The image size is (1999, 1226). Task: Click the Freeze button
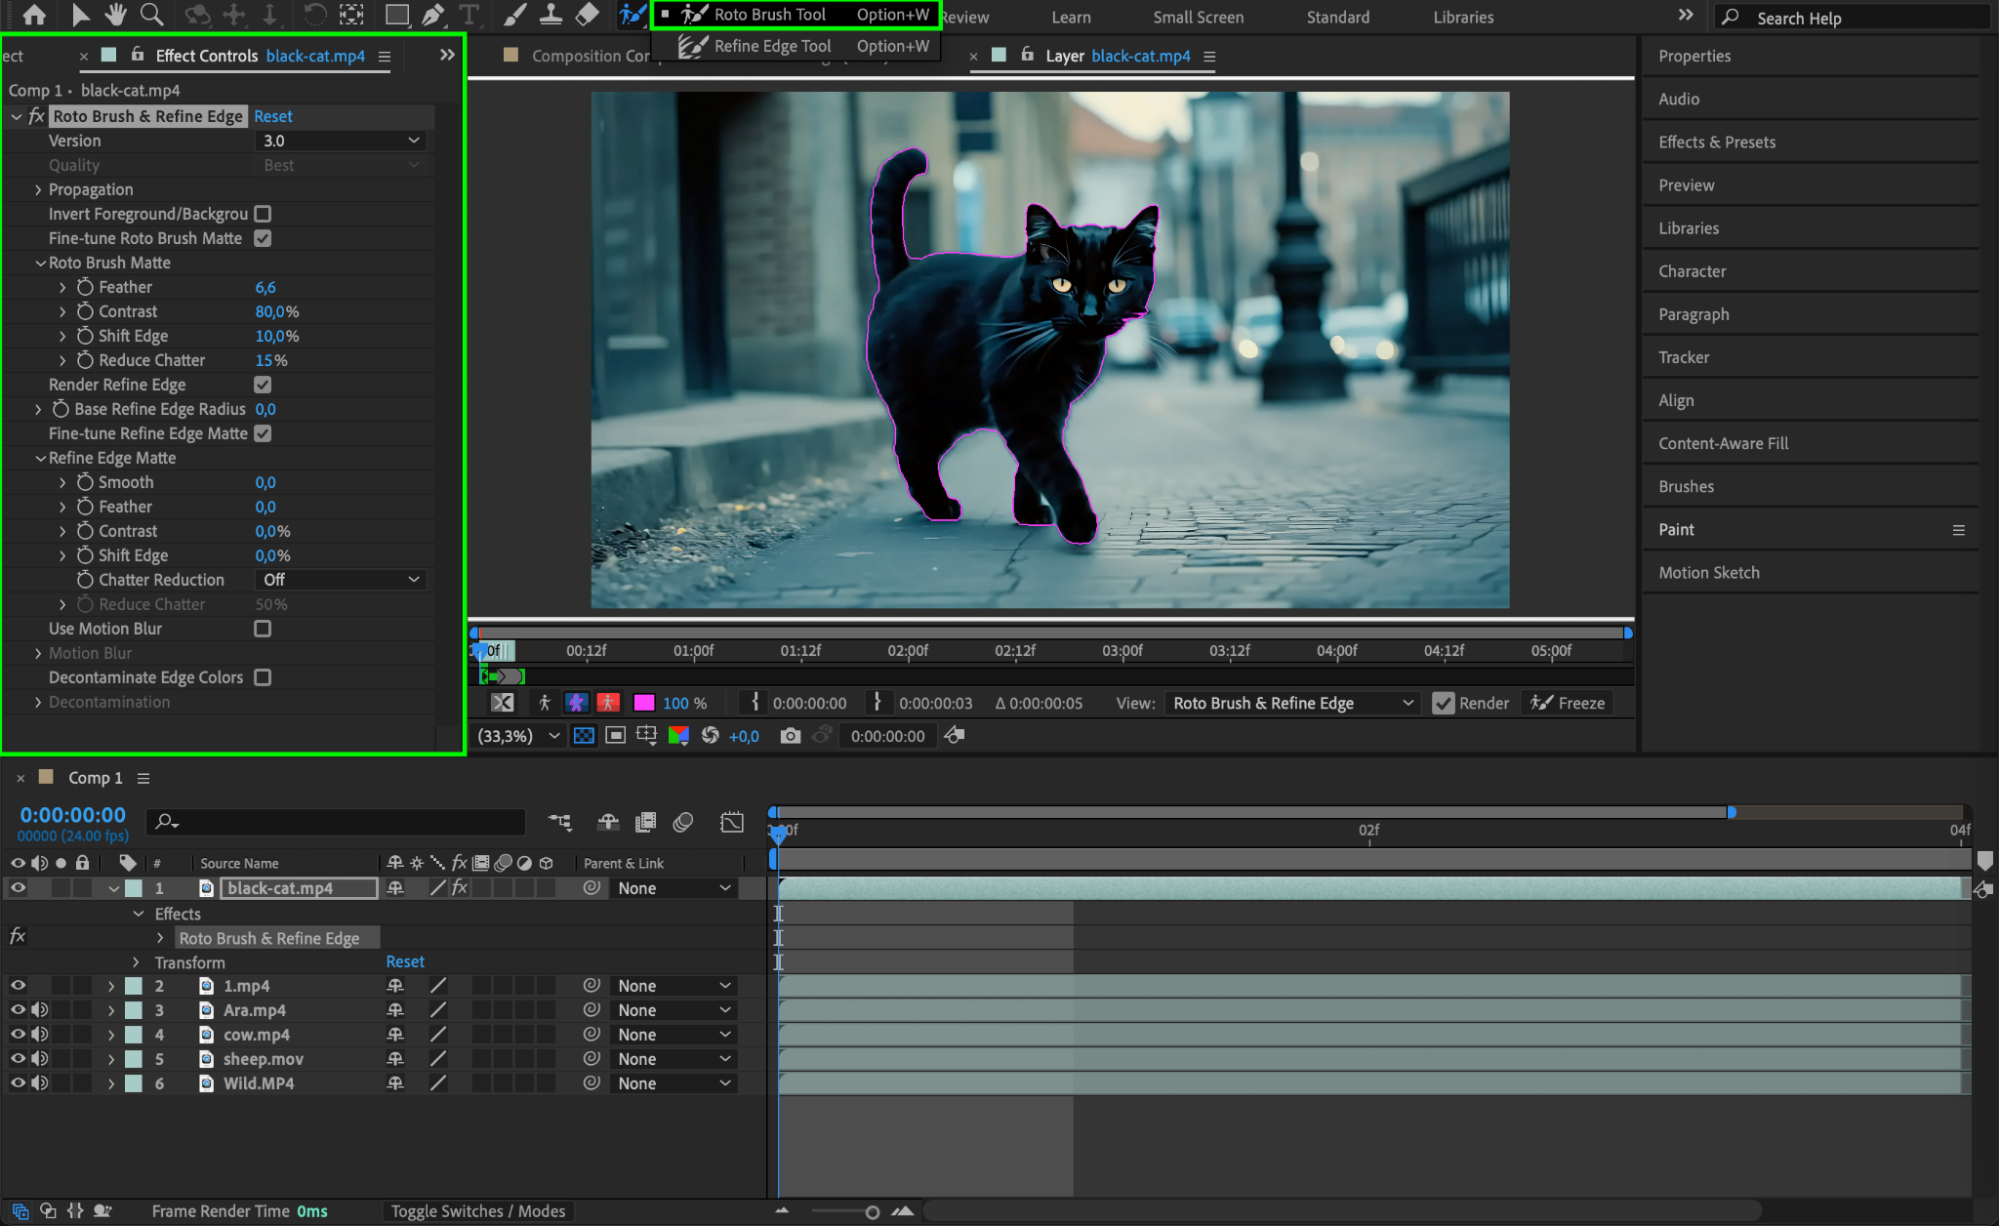pos(1568,703)
